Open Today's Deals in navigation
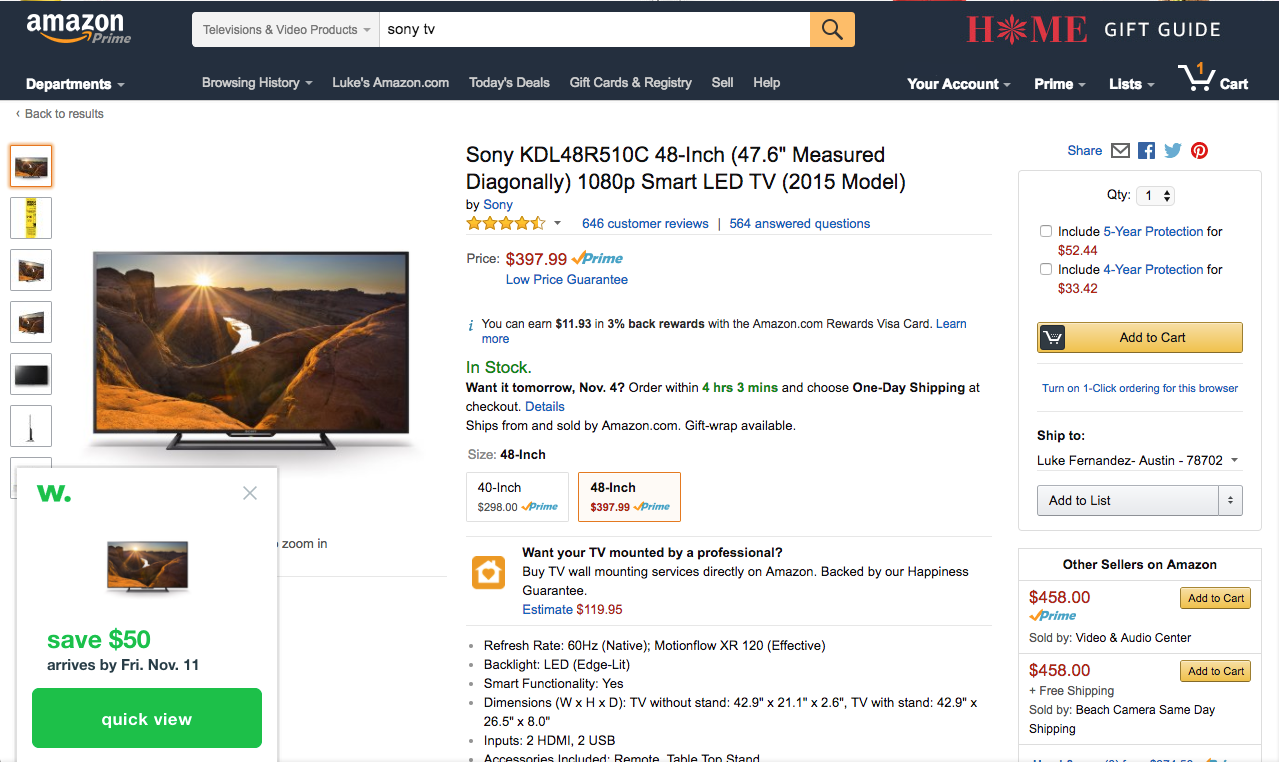 point(509,83)
